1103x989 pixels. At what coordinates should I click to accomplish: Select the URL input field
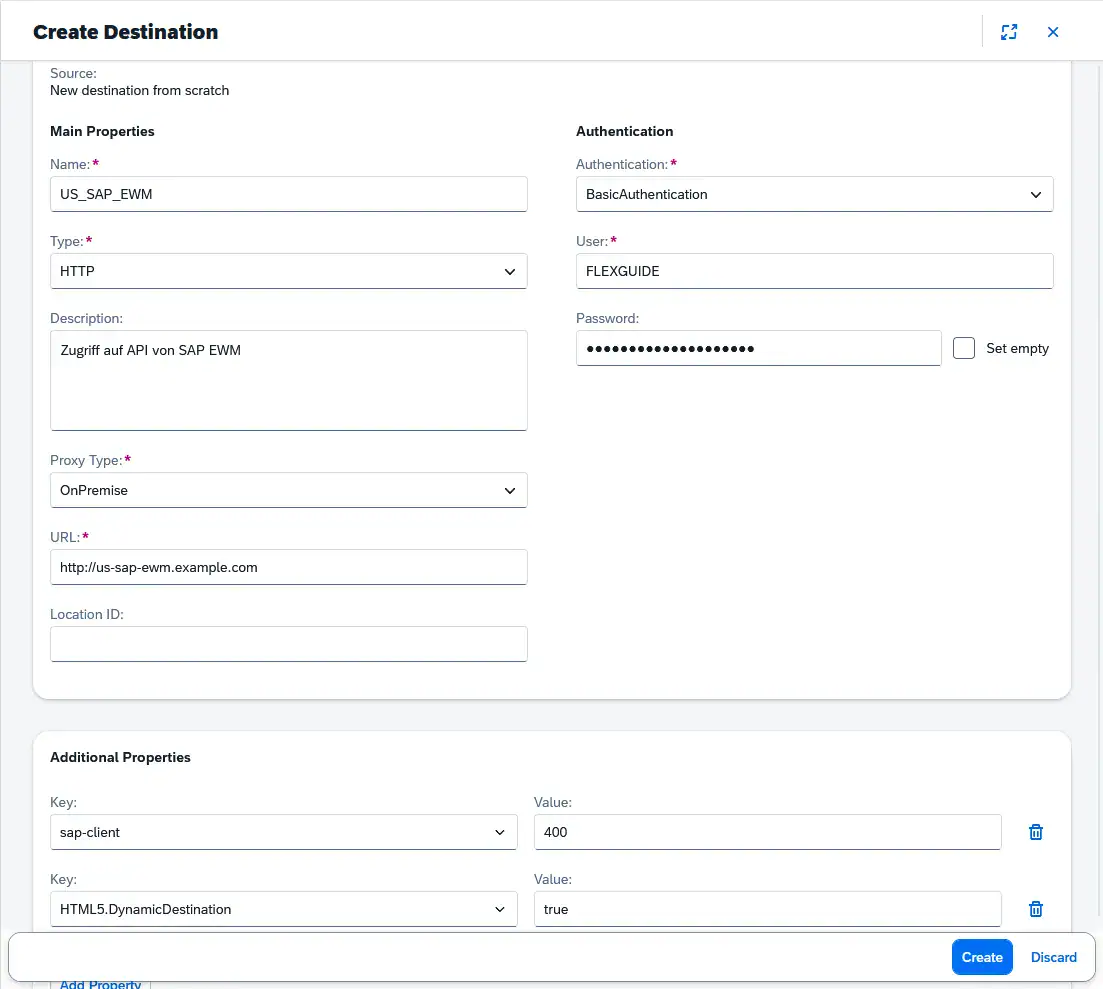pos(288,567)
